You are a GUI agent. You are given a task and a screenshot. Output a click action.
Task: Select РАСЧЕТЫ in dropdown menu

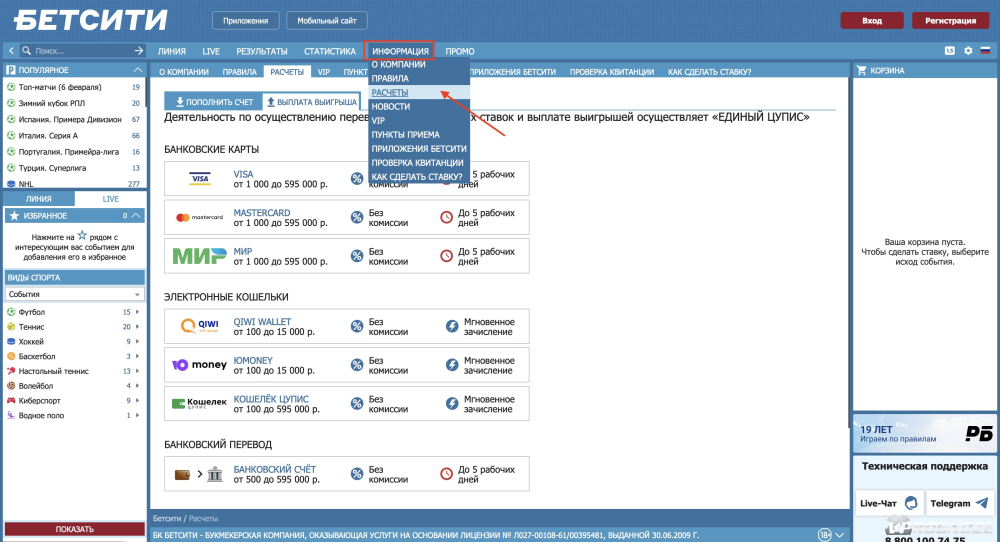pos(390,92)
